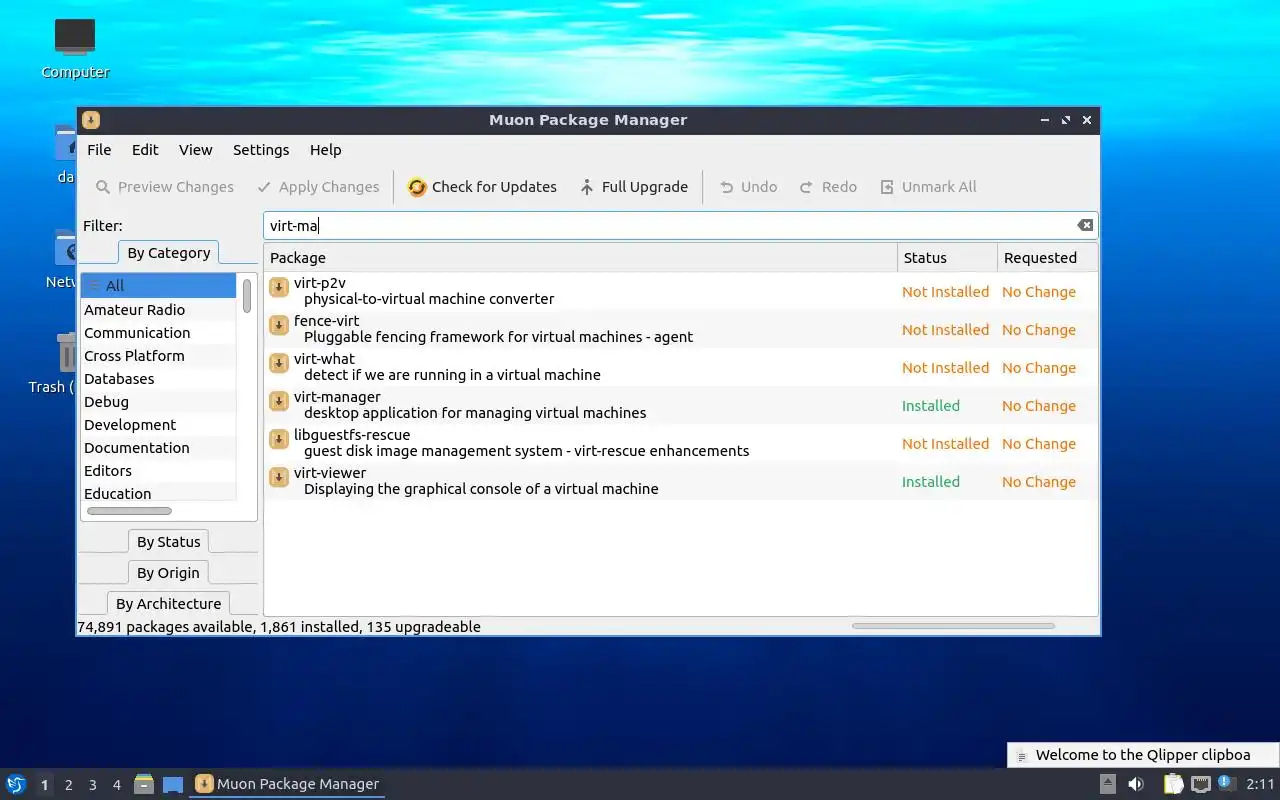Click the Full Upgrade arrow icon
The width and height of the screenshot is (1280, 800).
(x=587, y=187)
